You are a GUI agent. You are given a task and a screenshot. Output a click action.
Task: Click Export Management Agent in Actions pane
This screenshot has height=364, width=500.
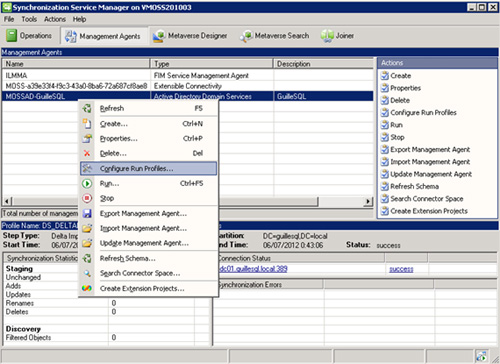click(430, 150)
